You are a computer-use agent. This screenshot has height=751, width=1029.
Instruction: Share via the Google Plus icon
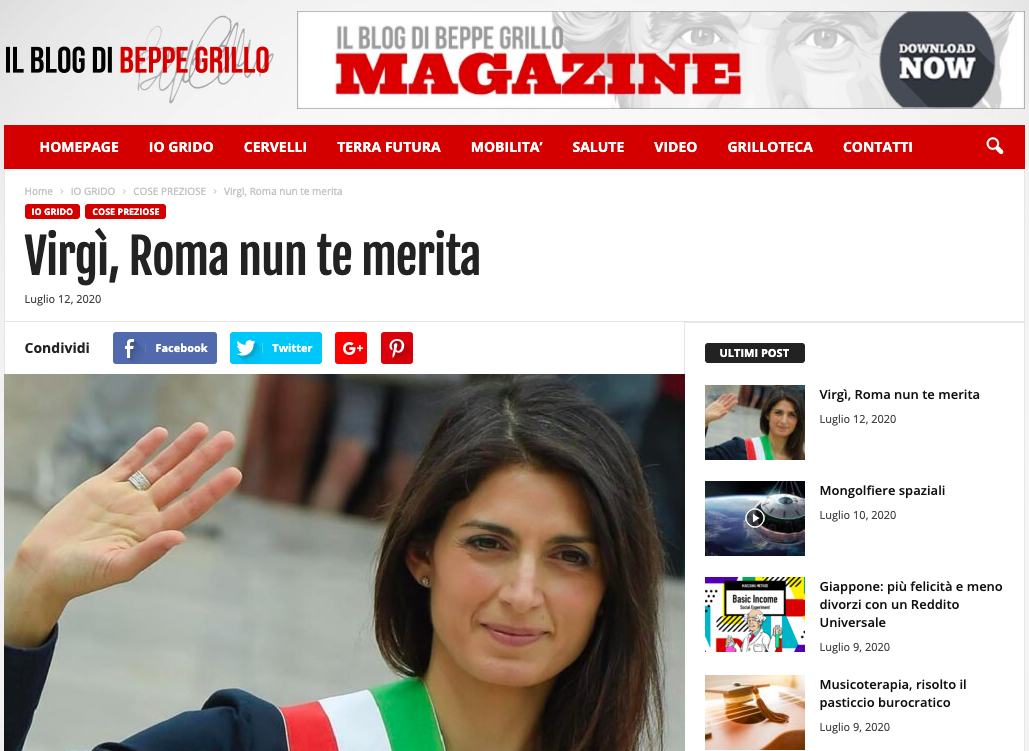point(351,348)
